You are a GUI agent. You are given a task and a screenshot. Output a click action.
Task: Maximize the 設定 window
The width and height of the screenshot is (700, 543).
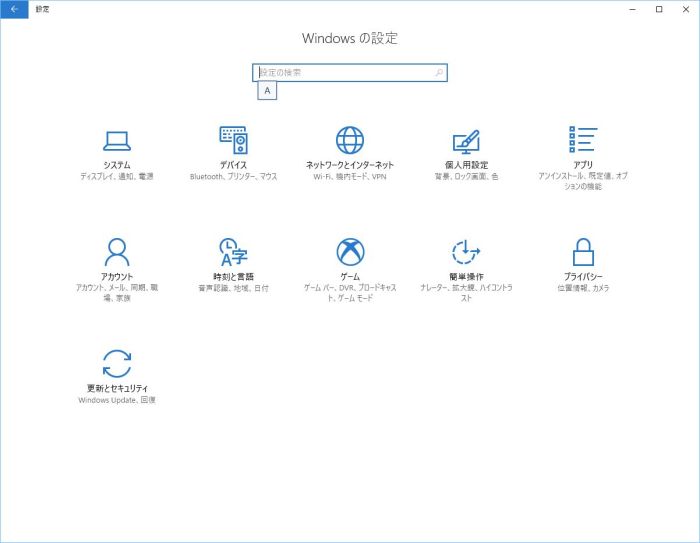click(x=659, y=8)
